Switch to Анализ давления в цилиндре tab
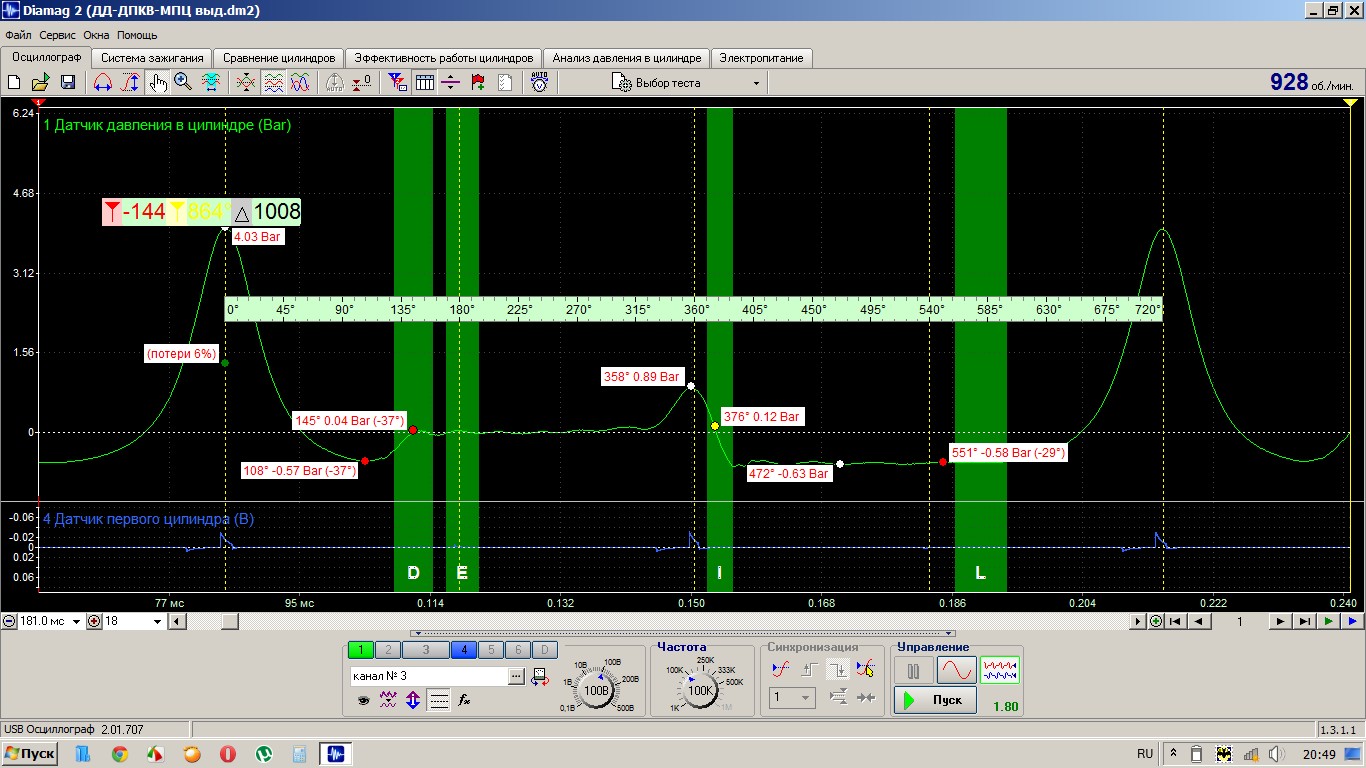The height and width of the screenshot is (768, 1366). tap(627, 58)
